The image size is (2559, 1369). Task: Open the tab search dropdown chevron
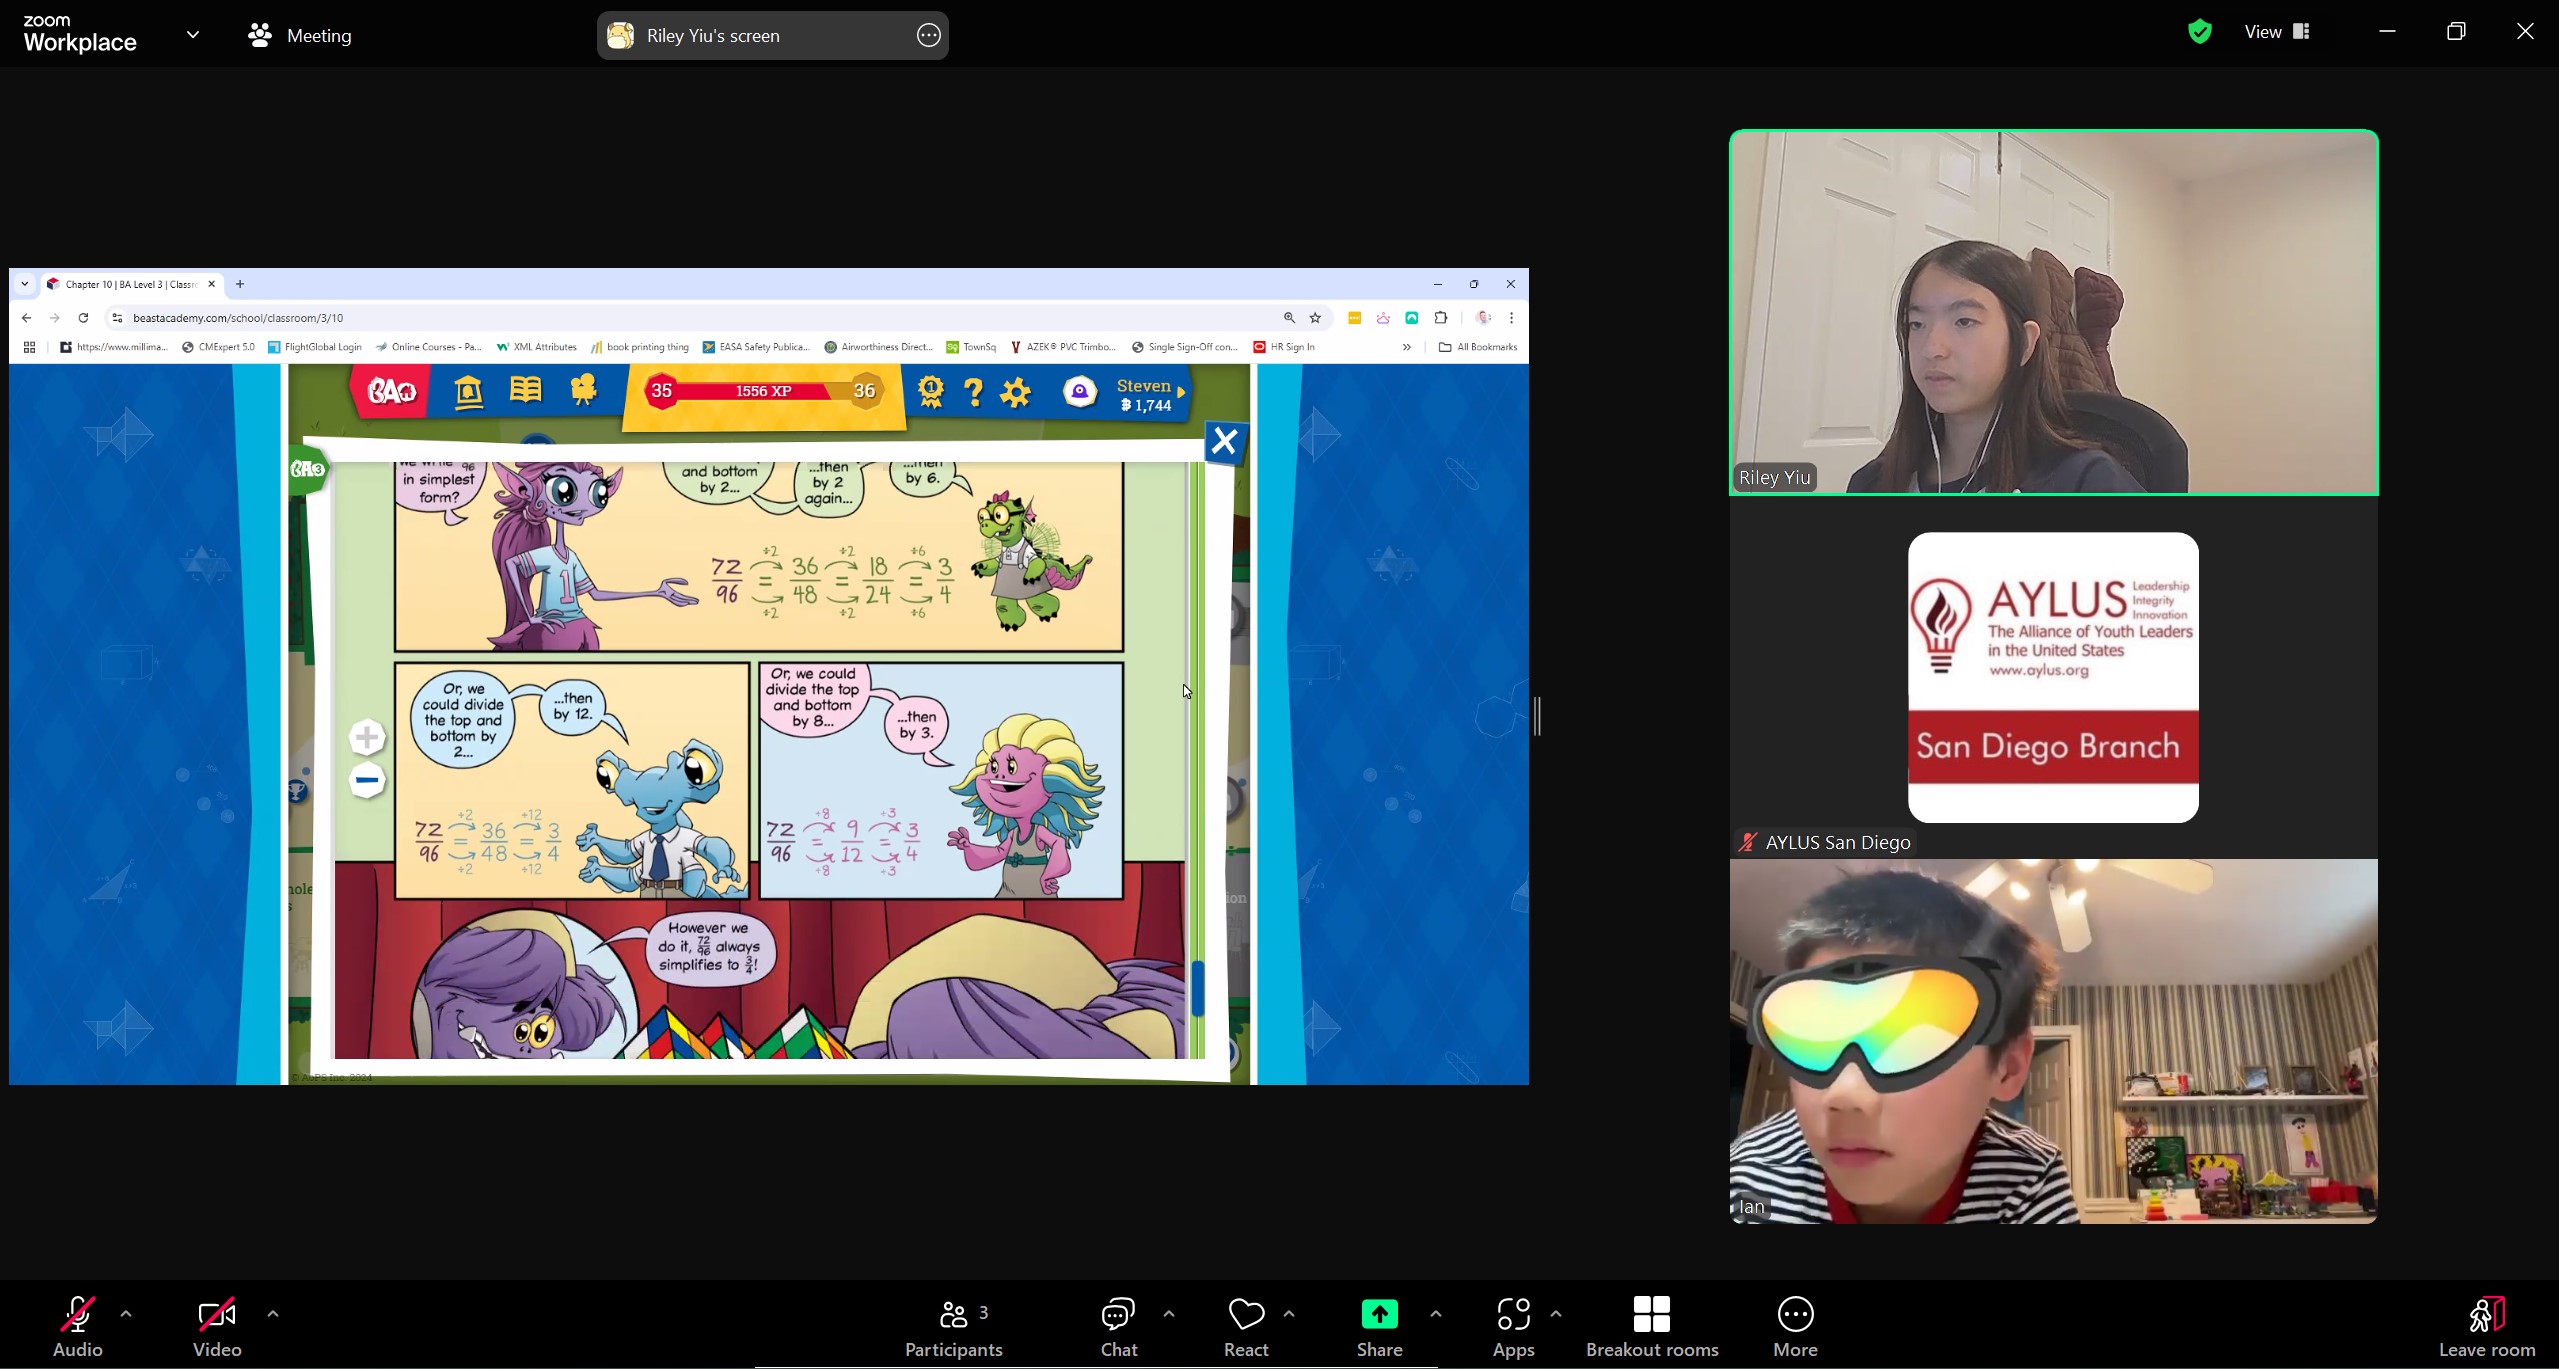25,284
